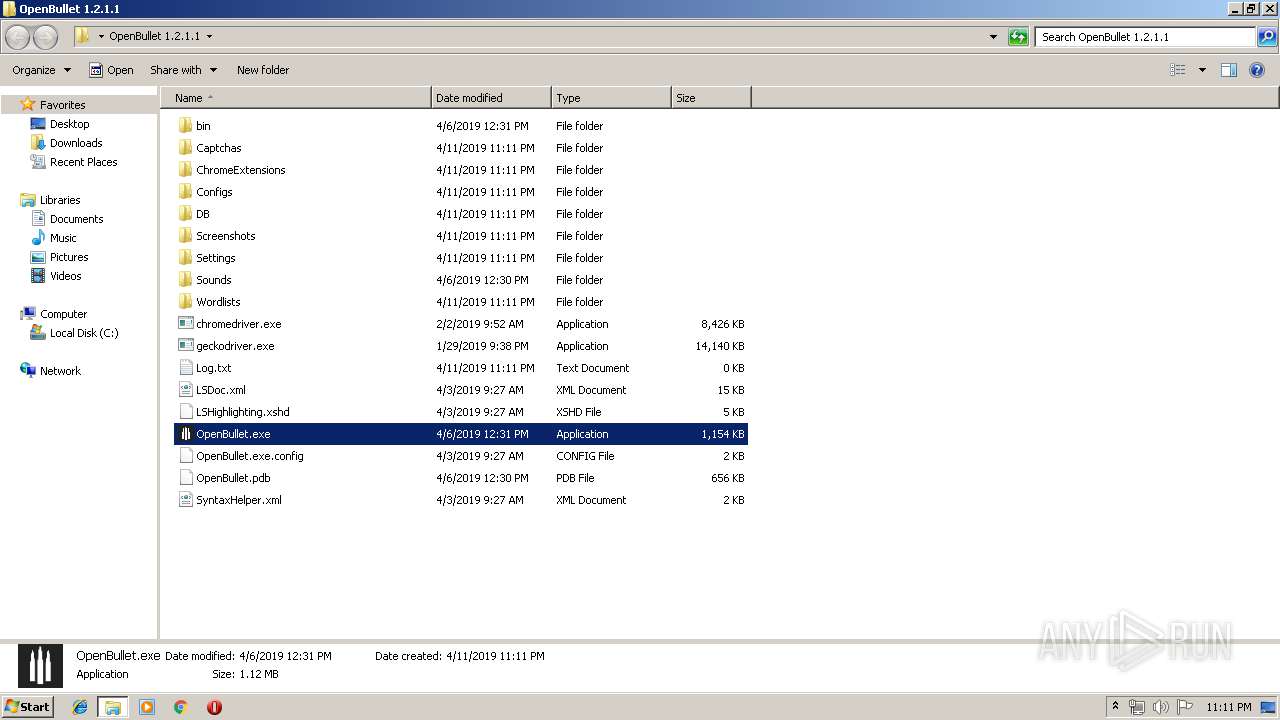
Task: Select the Sounds folder
Action: (213, 280)
